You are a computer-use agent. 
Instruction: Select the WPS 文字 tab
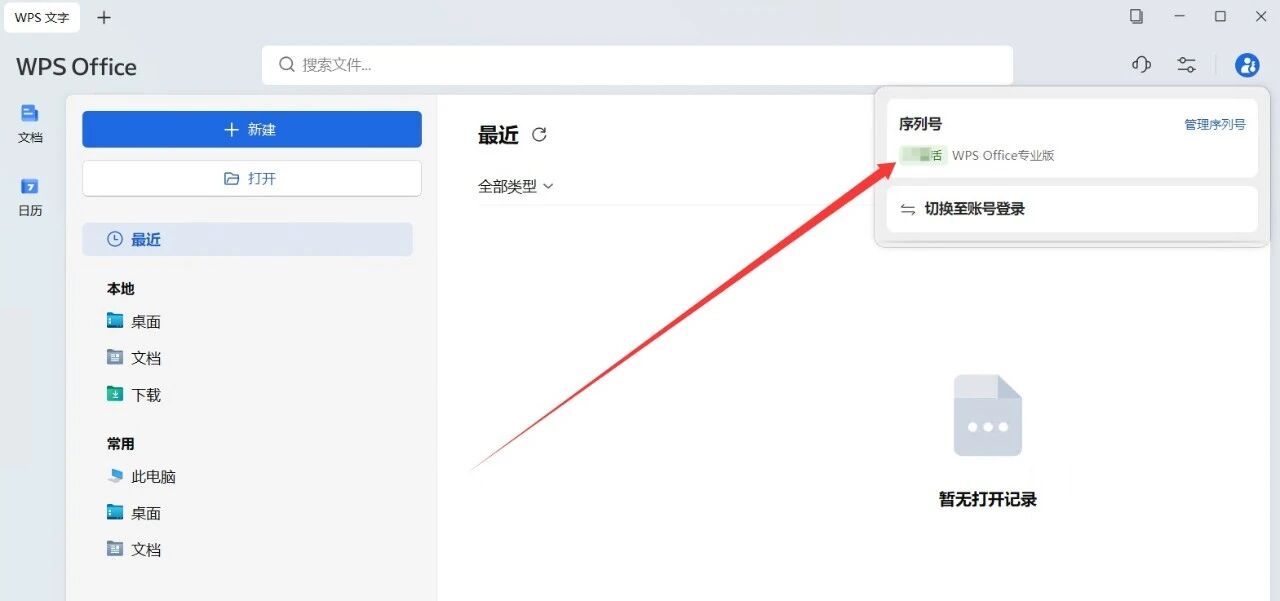click(x=42, y=17)
